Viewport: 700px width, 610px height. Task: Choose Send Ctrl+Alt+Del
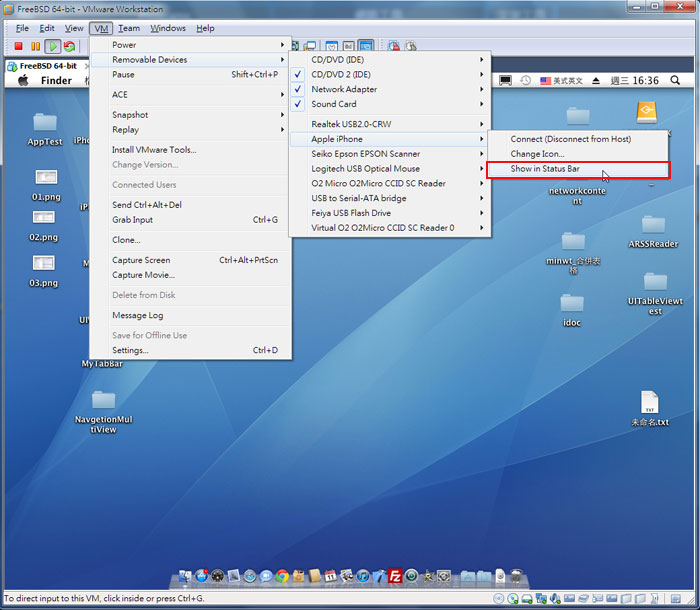191,205
